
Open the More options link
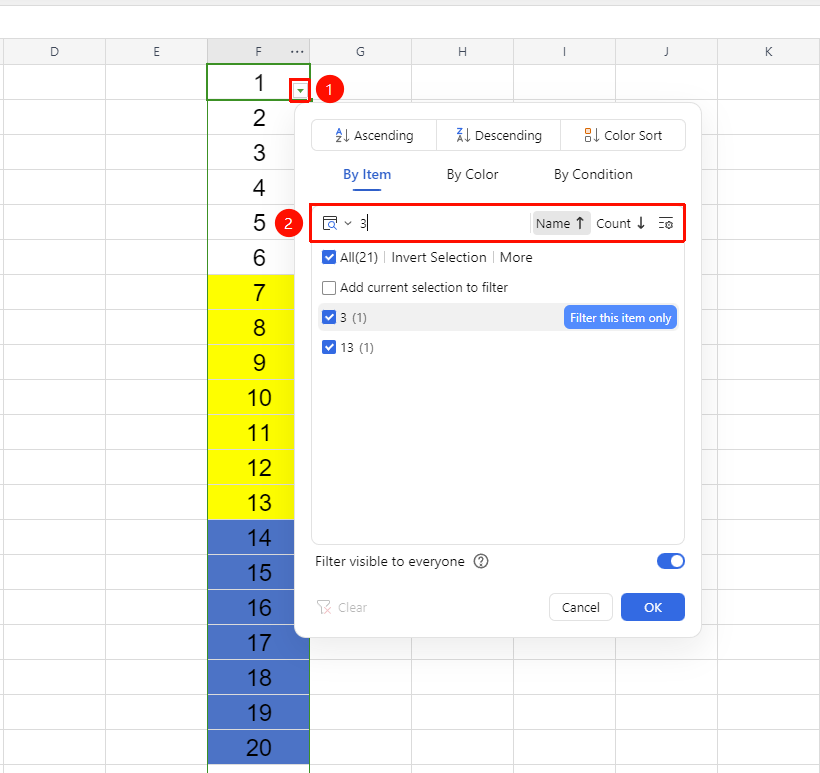pyautogui.click(x=516, y=257)
